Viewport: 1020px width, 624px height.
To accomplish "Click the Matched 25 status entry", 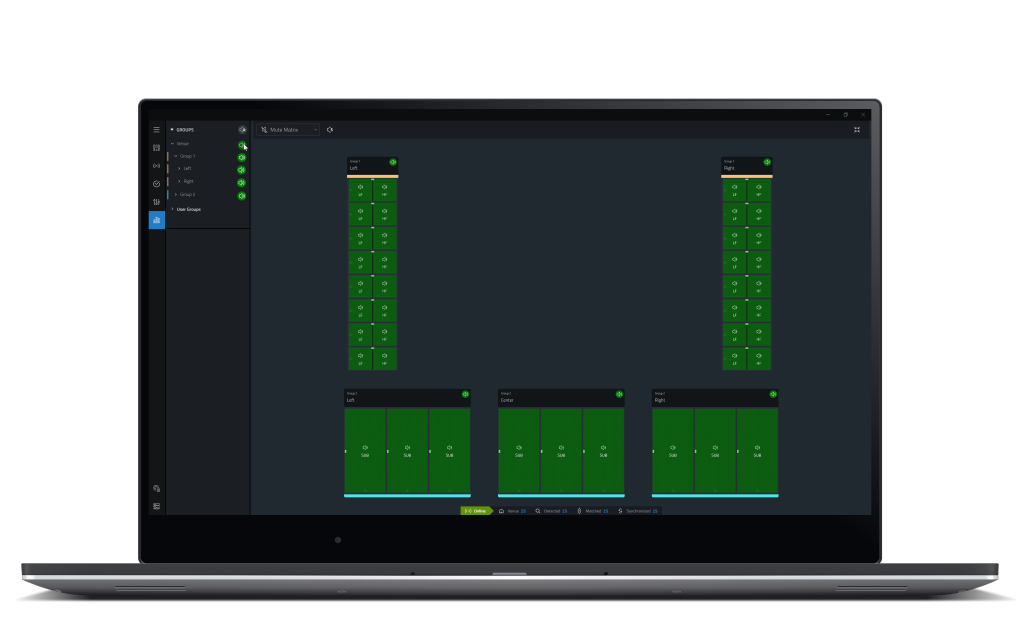I will click(593, 511).
